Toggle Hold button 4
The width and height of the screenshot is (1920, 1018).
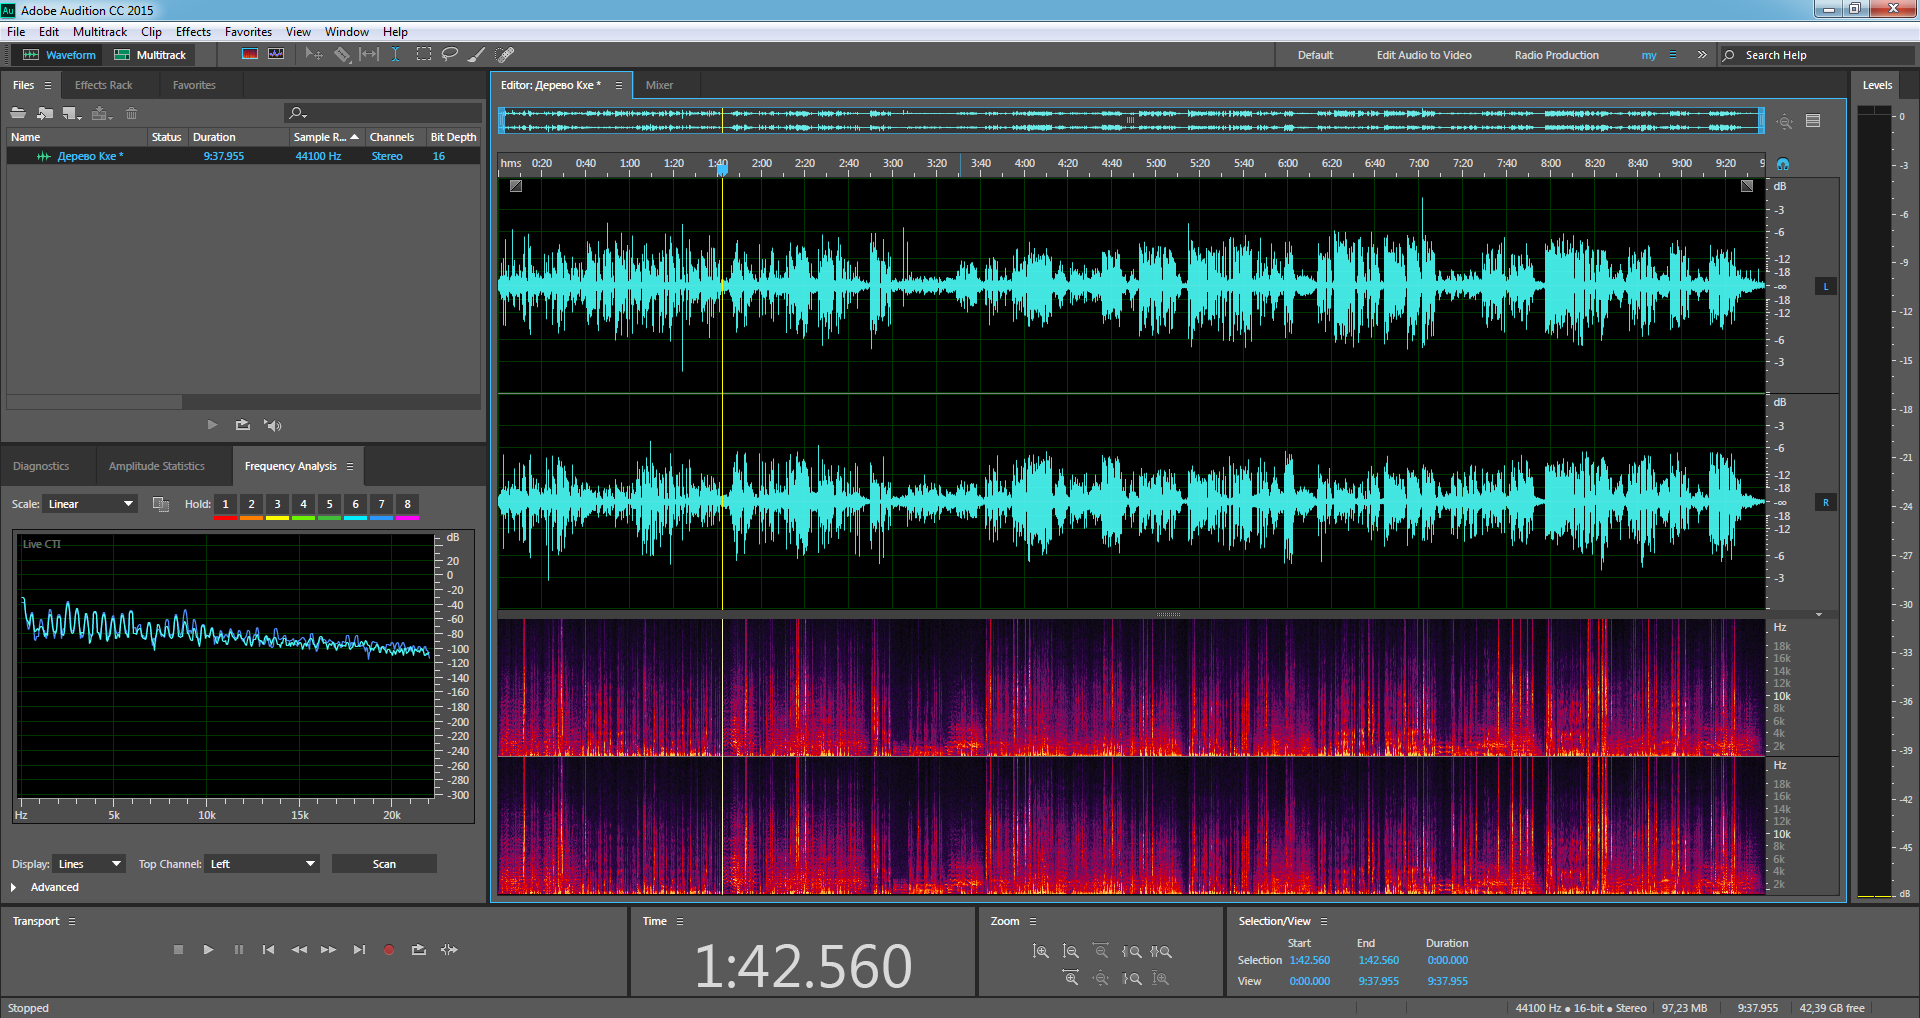pyautogui.click(x=303, y=504)
